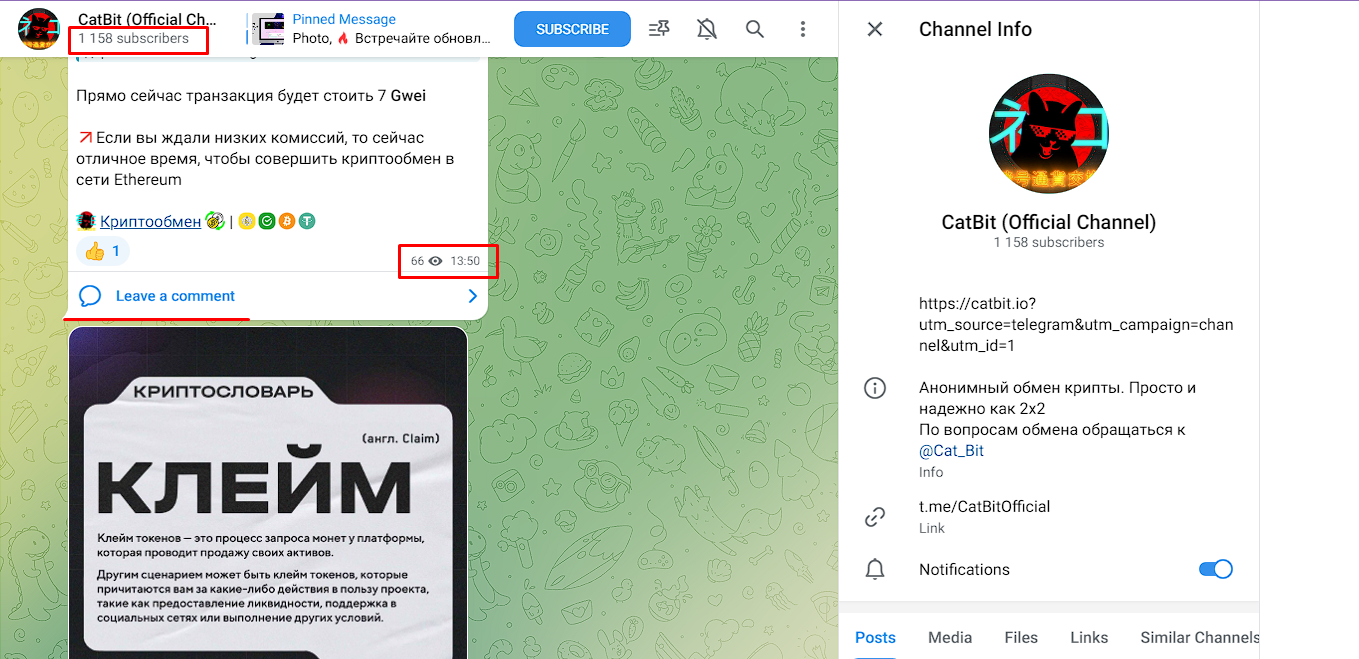
Task: Click the eye views icon on post
Action: (x=435, y=261)
